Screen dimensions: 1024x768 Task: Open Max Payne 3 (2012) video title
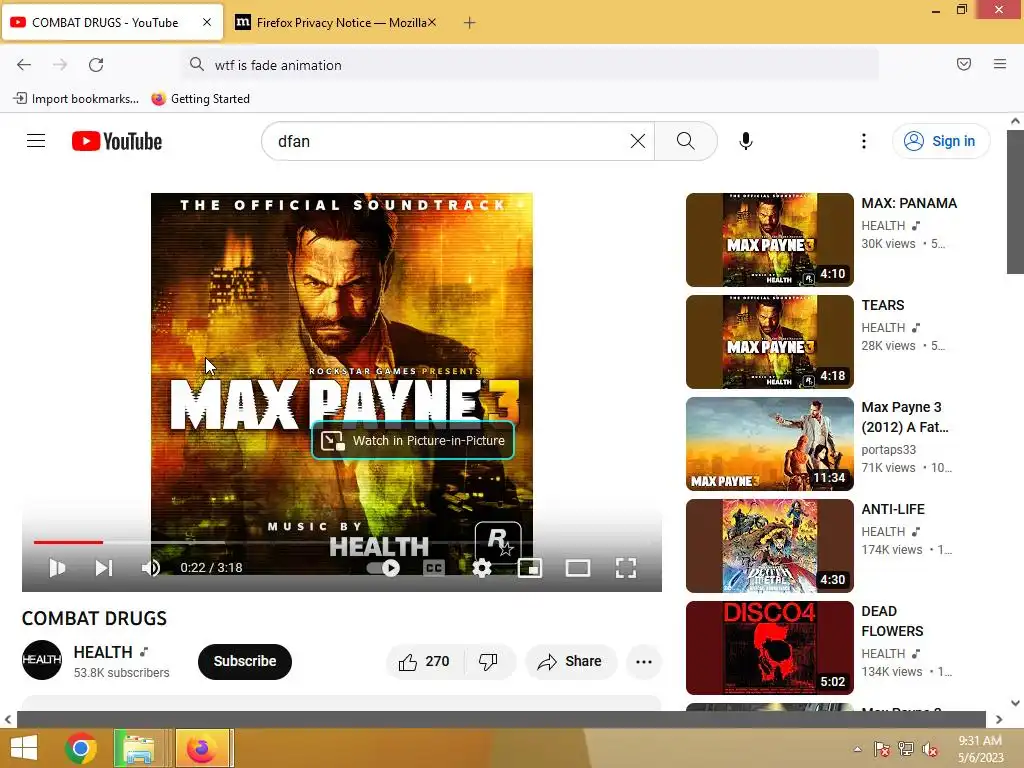click(905, 417)
